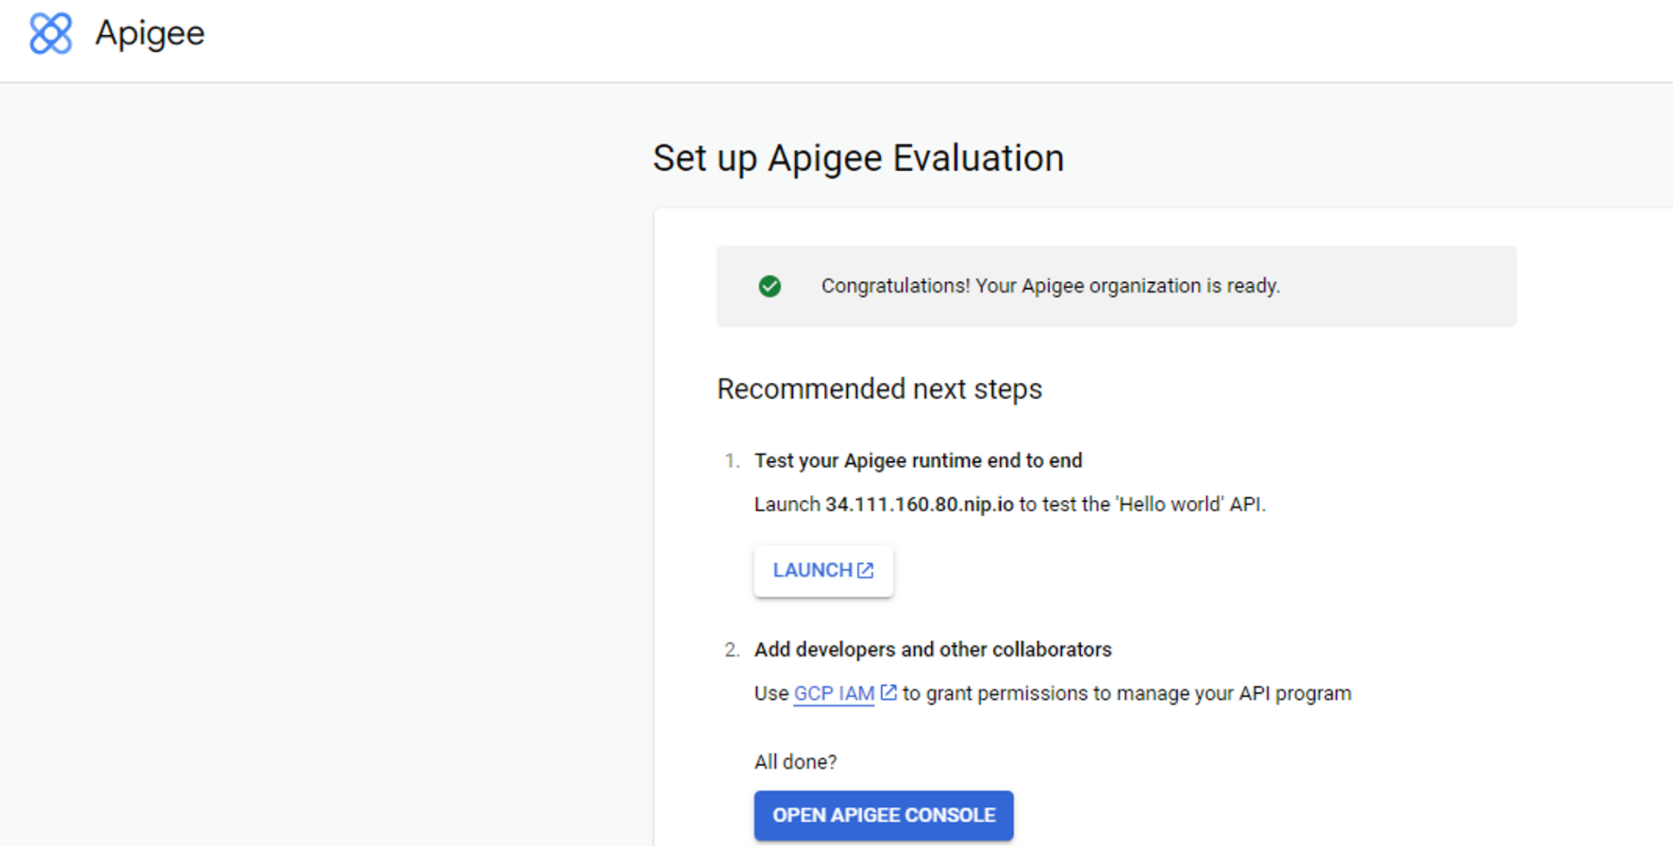Click the external-link icon in LAUNCH button
Viewport: 1673px width, 846px height.
pos(866,570)
